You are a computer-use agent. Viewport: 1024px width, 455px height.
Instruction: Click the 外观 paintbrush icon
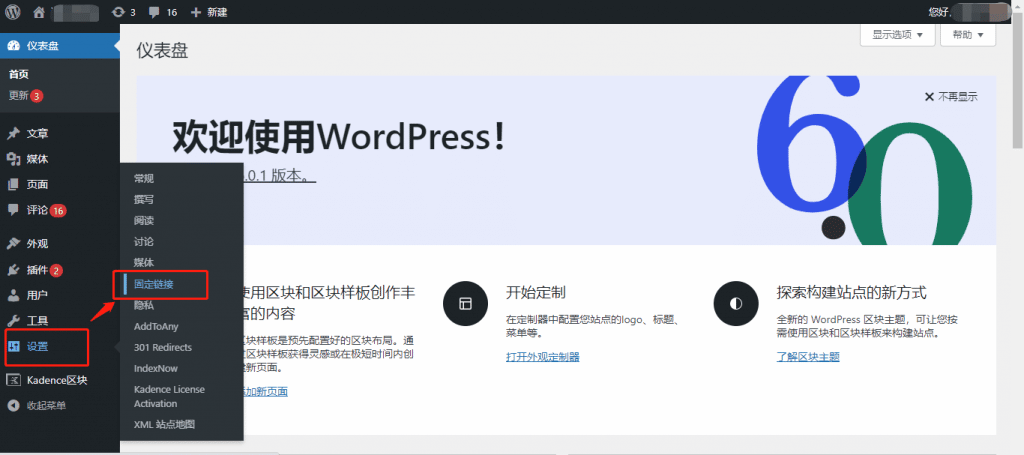[x=13, y=244]
